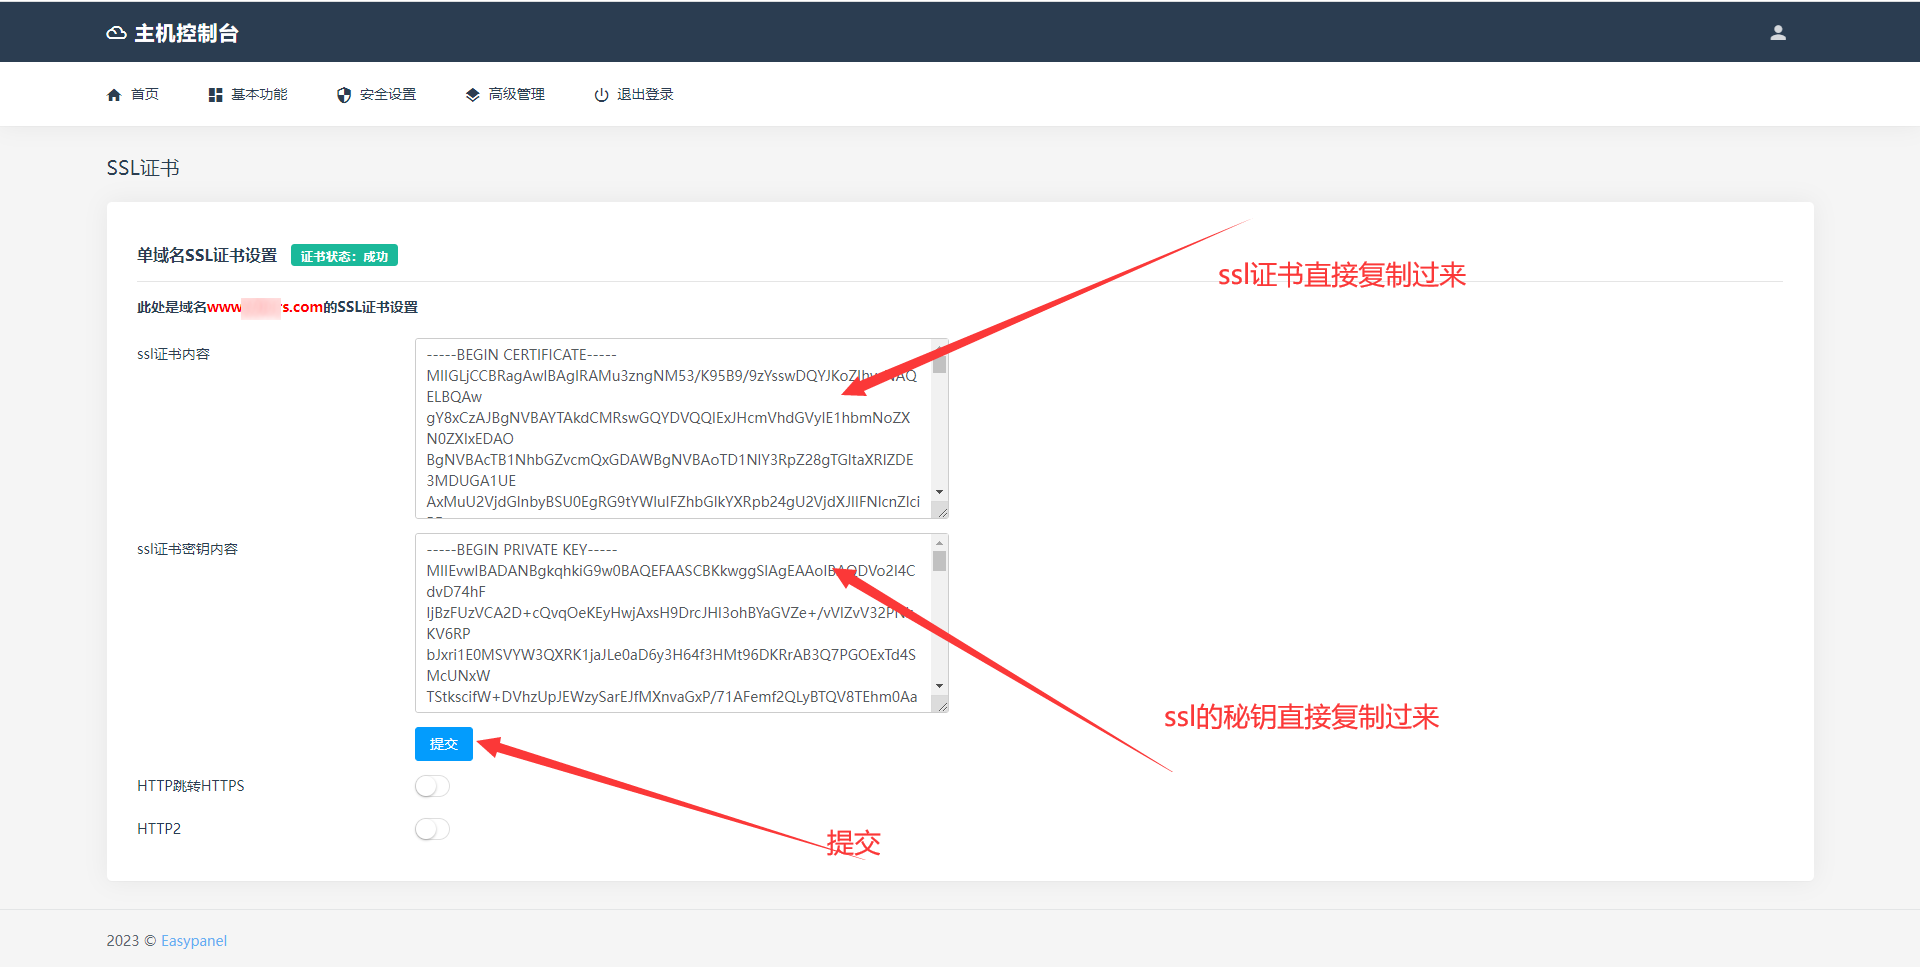
Task: Click the layers icon for 高级管理
Action: [472, 95]
